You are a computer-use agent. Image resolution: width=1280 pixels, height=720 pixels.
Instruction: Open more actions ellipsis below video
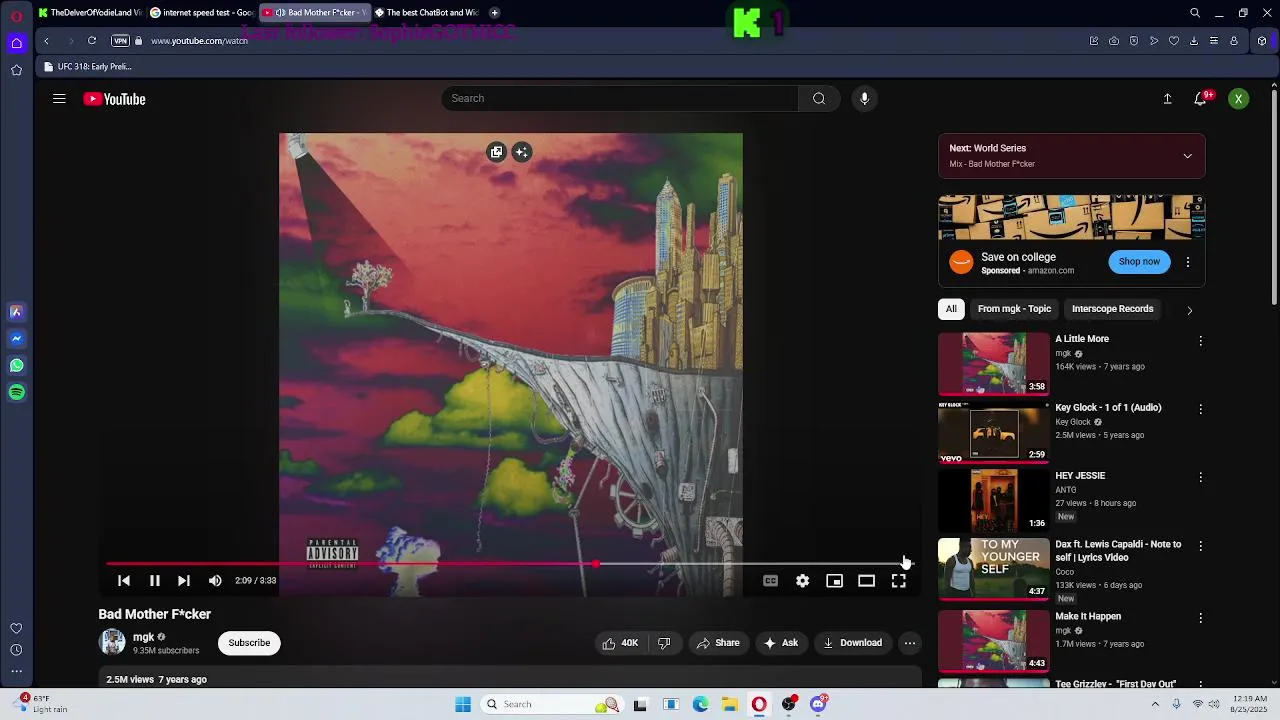909,643
